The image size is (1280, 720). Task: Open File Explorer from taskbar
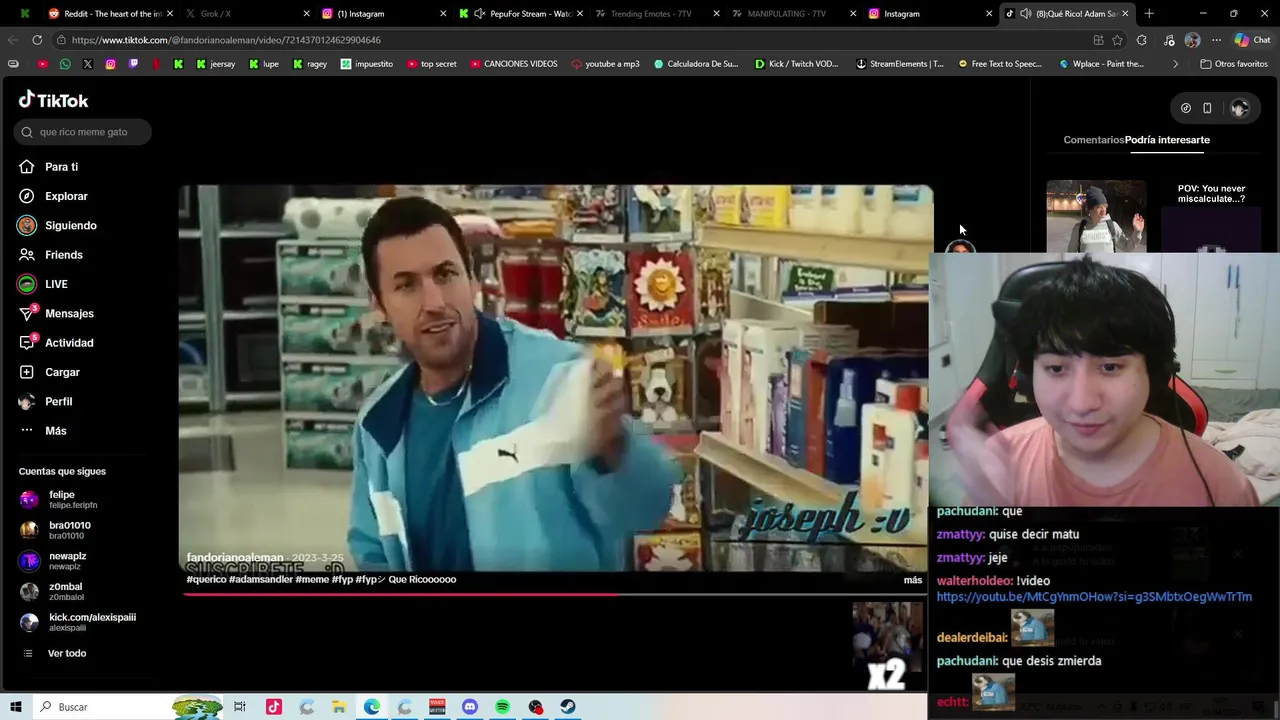tap(339, 707)
